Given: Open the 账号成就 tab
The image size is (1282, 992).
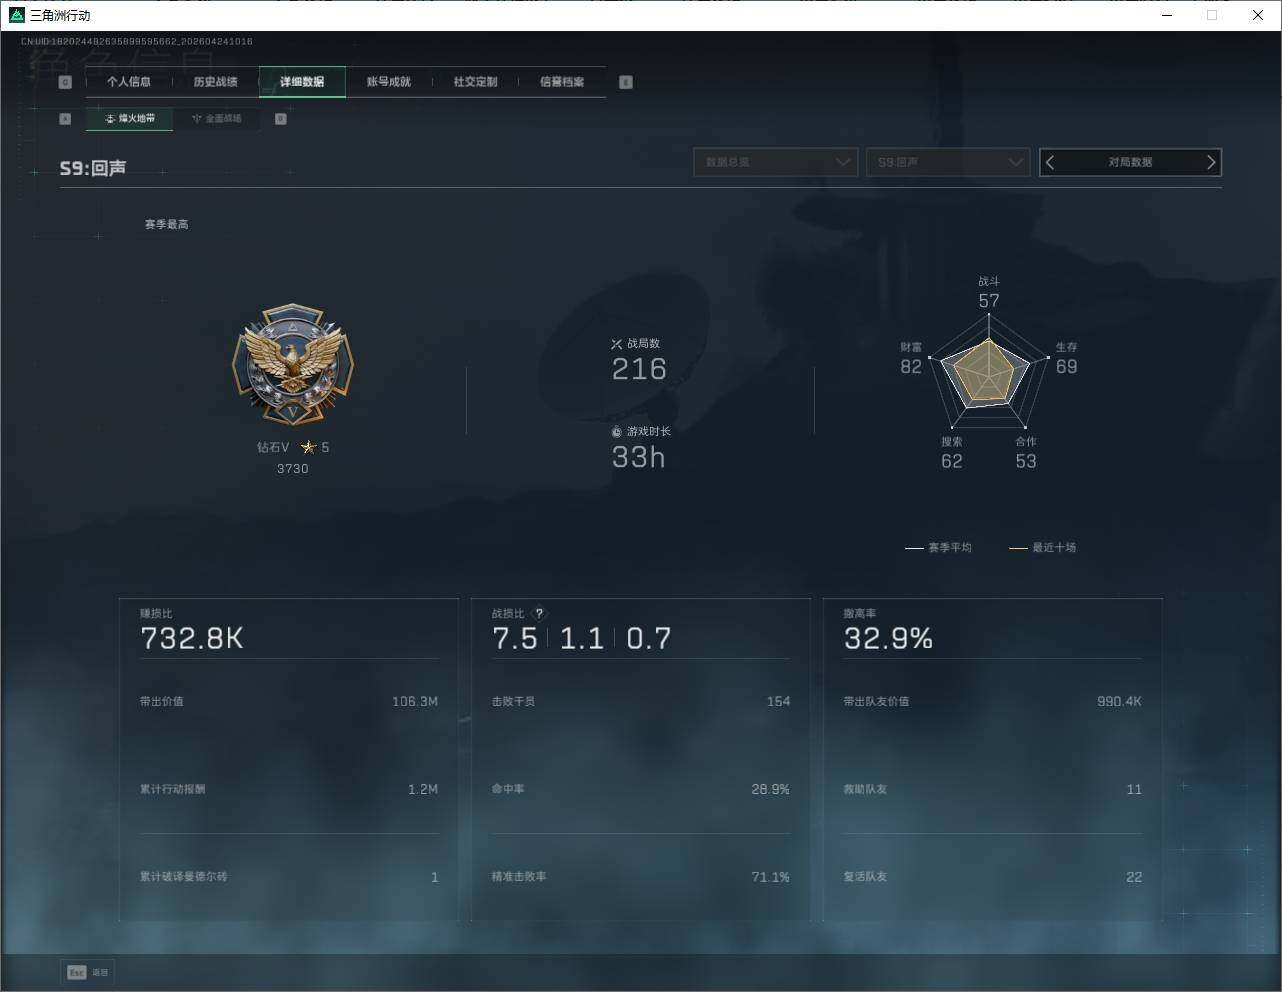Looking at the screenshot, I should pyautogui.click(x=389, y=82).
